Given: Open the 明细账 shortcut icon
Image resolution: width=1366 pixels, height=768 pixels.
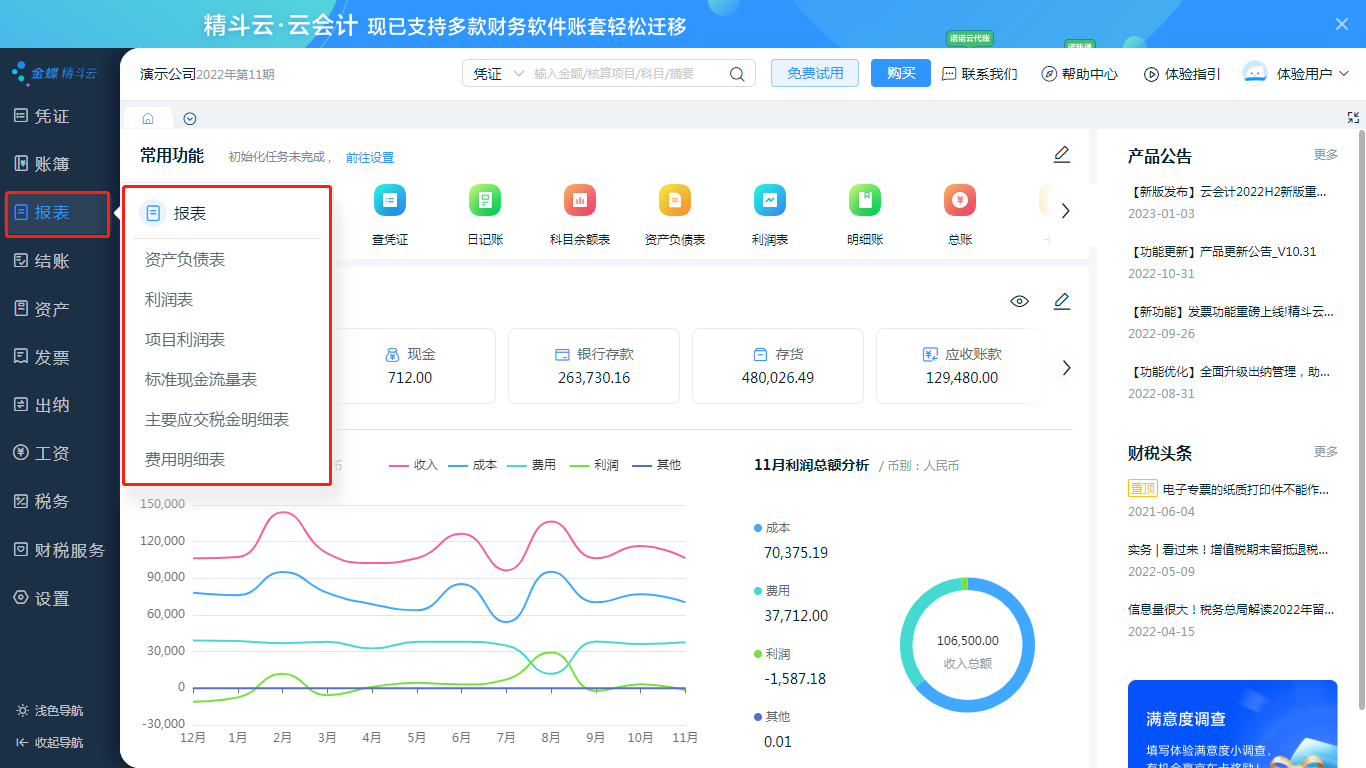Looking at the screenshot, I should click(x=865, y=201).
